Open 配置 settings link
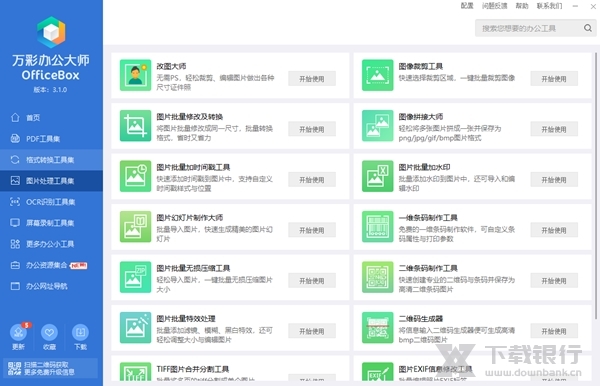 467,6
